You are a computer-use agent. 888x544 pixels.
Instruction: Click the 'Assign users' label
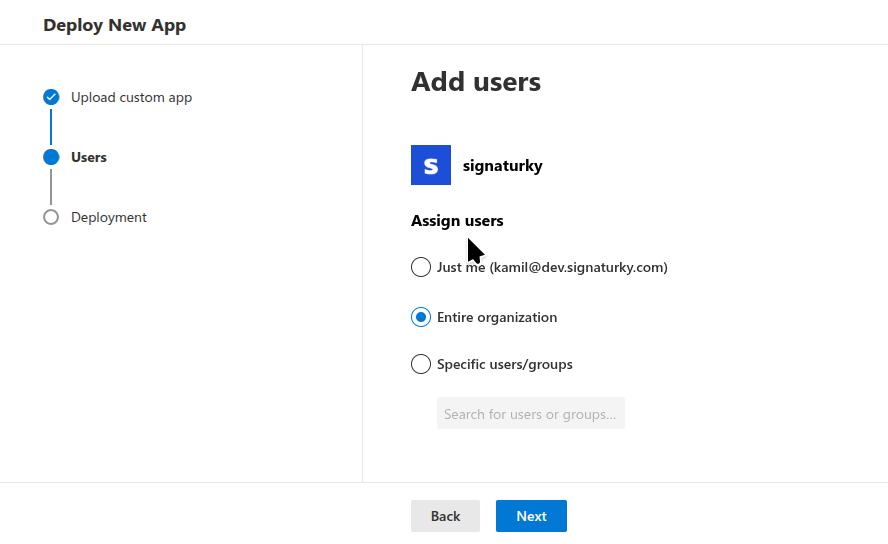pyautogui.click(x=457, y=221)
